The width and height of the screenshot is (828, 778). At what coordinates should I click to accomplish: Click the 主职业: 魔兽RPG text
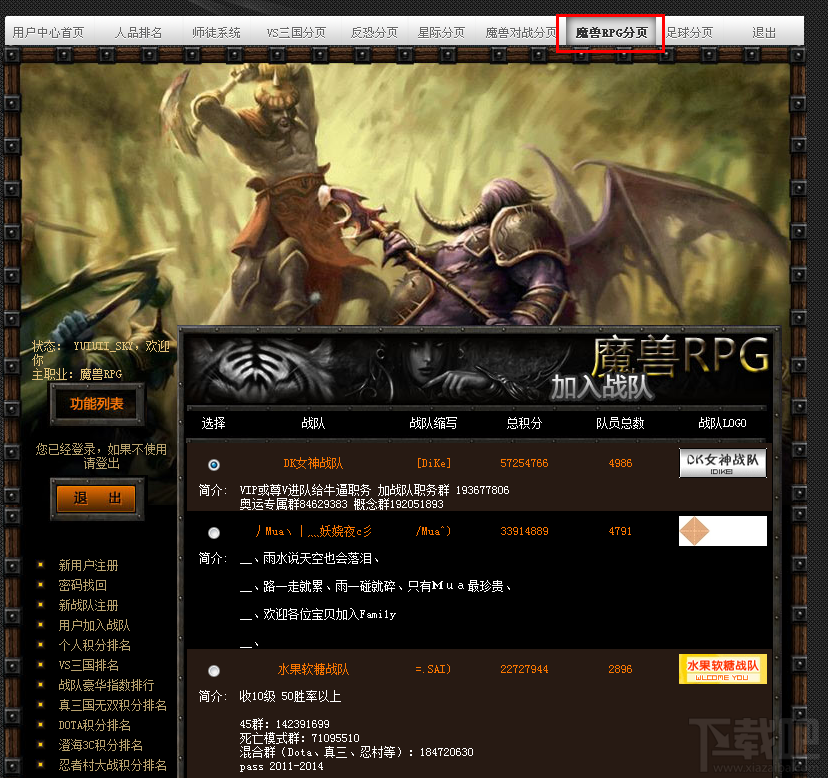tap(77, 374)
